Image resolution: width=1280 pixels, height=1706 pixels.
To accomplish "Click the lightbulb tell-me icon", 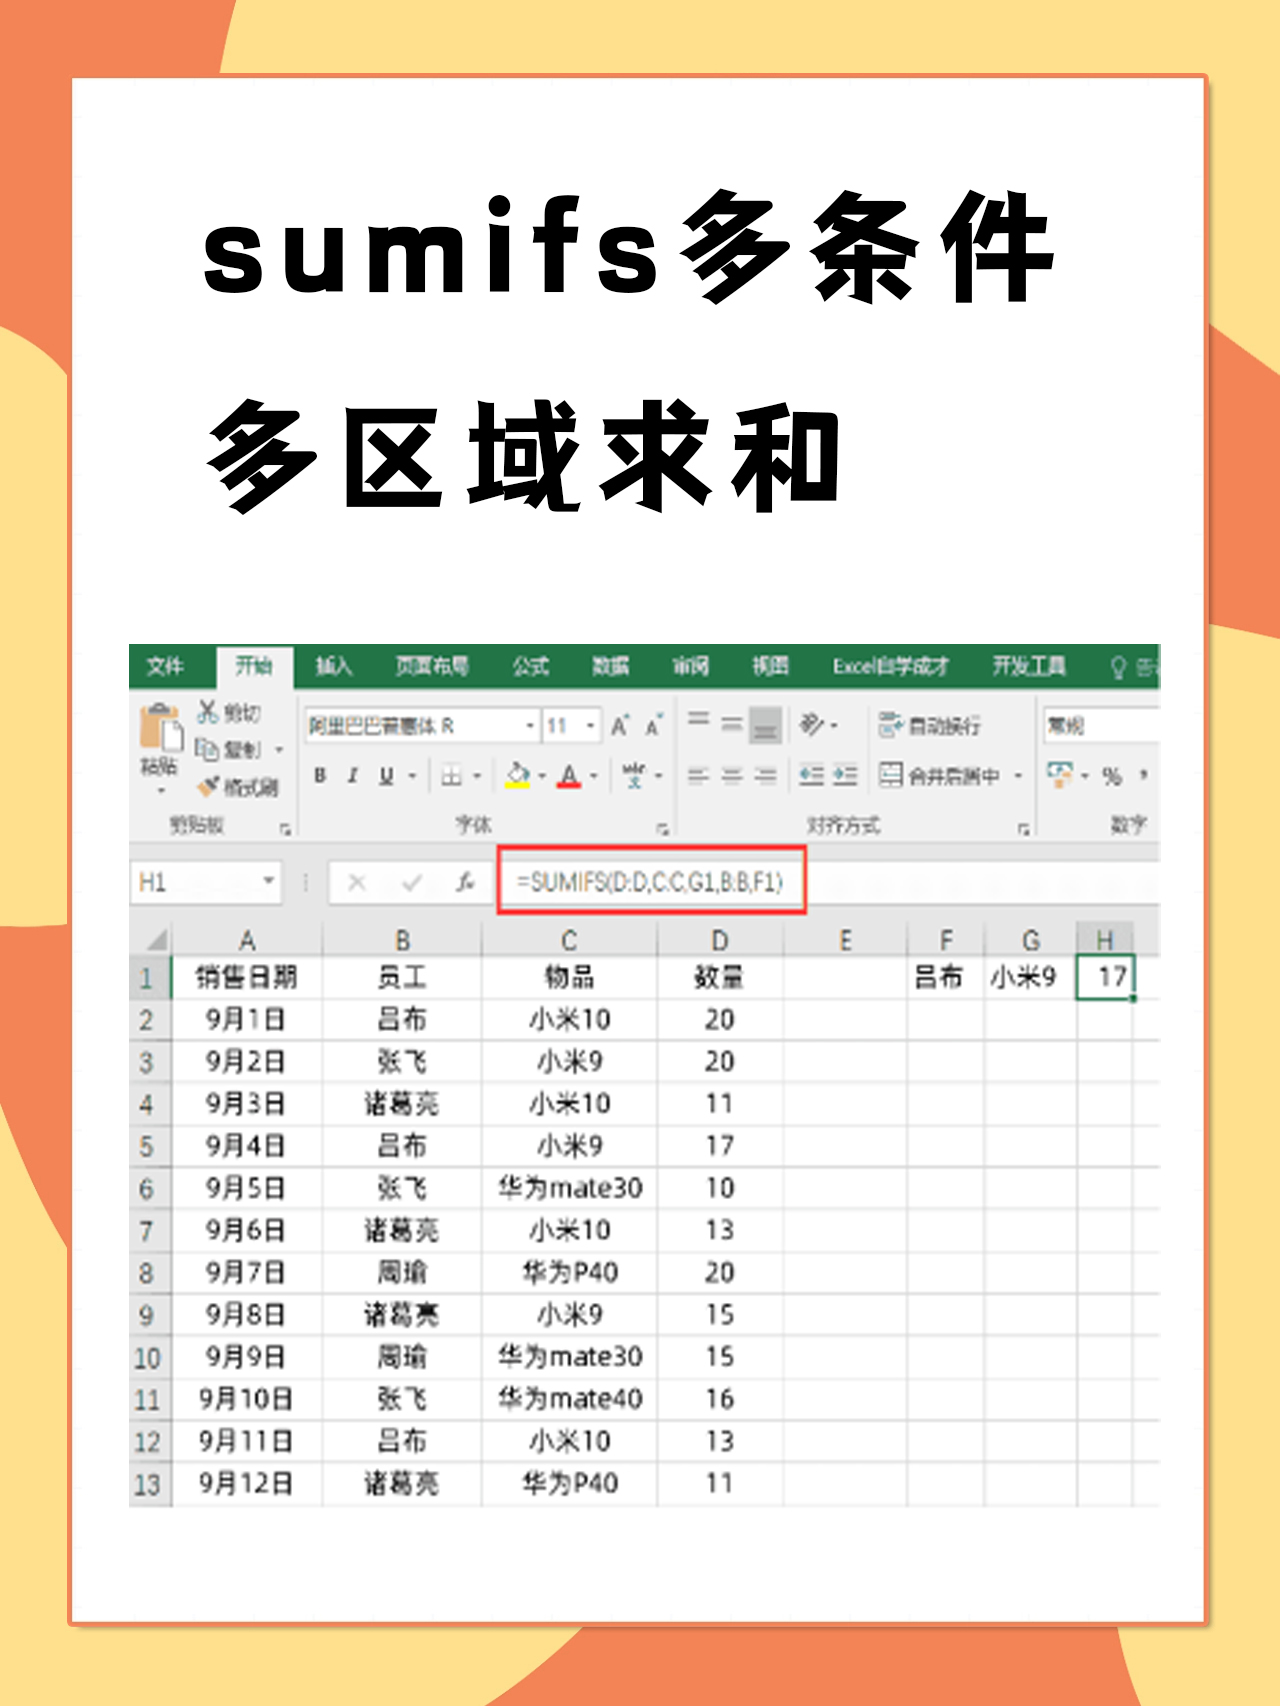I will [1119, 667].
